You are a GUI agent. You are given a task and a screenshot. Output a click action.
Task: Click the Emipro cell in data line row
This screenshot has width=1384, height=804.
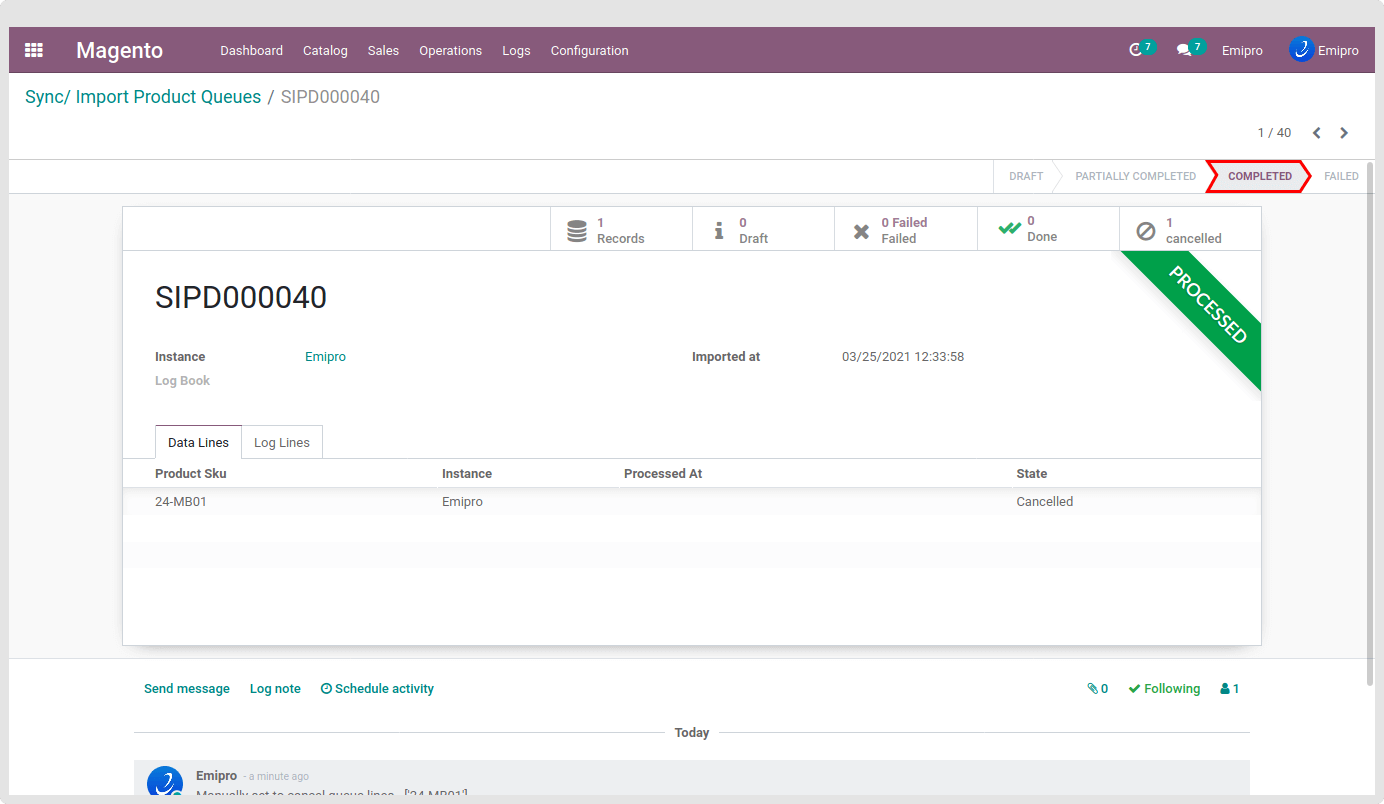pos(462,501)
